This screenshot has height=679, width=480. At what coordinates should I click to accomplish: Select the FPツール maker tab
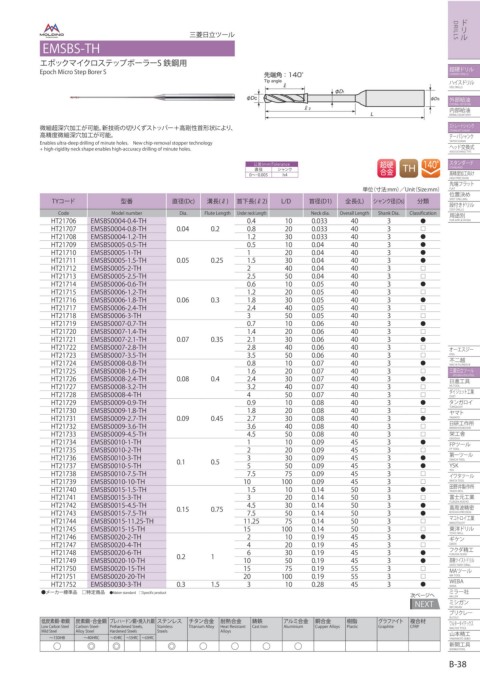coord(463,445)
